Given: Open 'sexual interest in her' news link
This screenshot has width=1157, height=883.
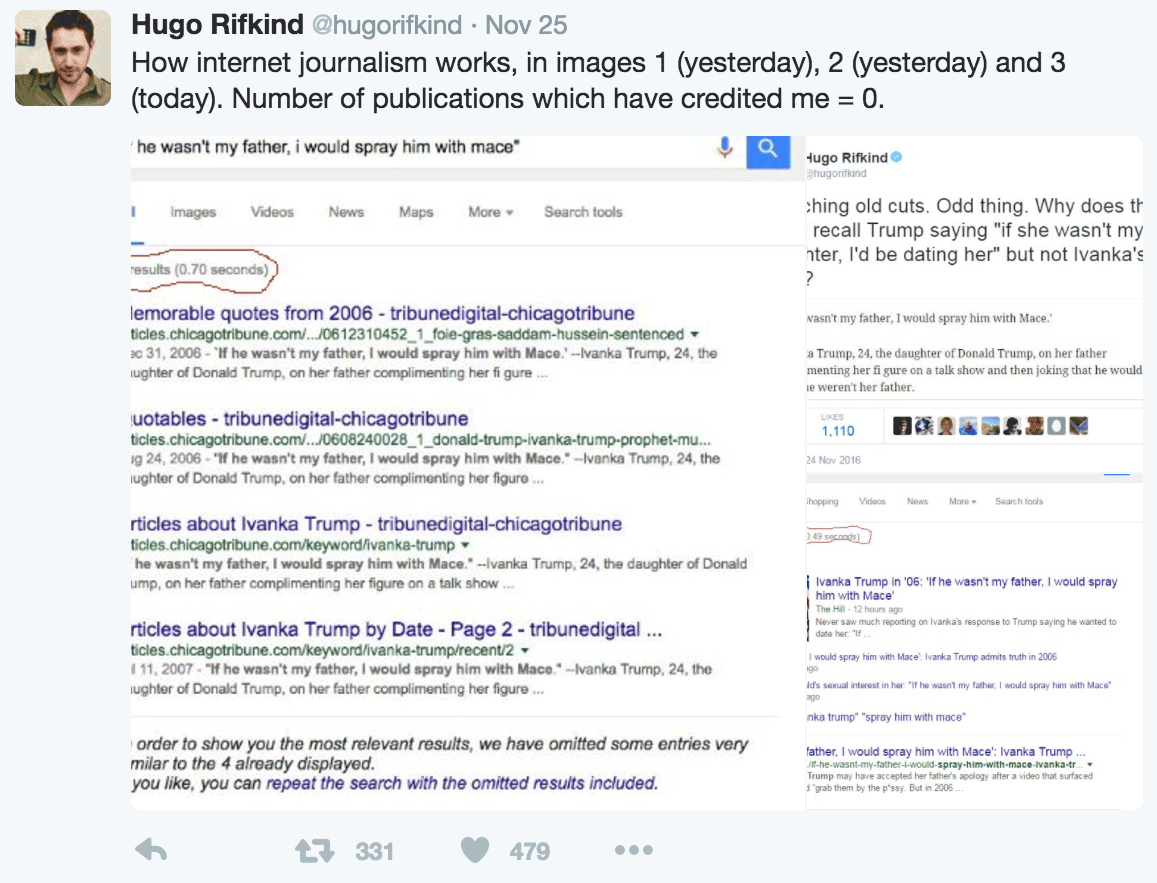Looking at the screenshot, I should point(958,686).
